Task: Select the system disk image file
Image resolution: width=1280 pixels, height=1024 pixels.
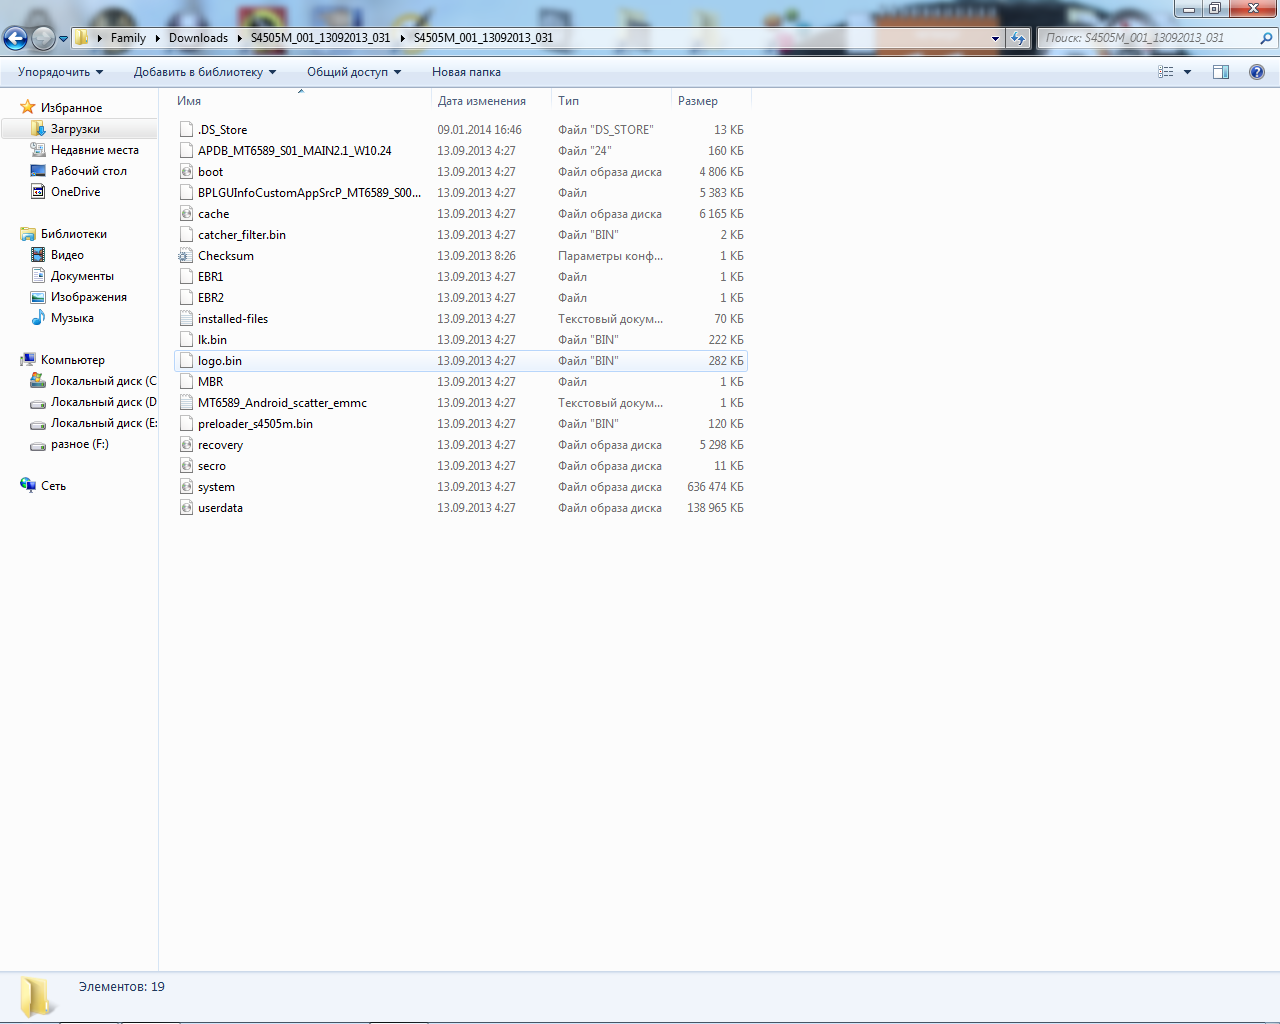Action: 216,487
